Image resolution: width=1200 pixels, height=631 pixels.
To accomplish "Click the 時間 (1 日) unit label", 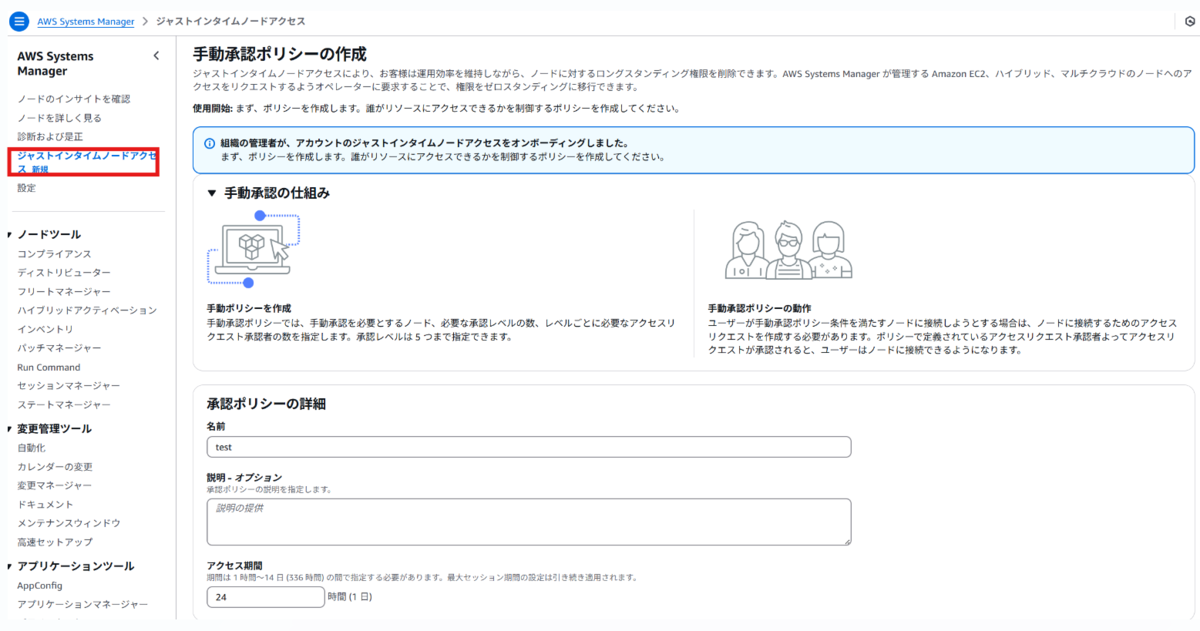I will (x=350, y=597).
